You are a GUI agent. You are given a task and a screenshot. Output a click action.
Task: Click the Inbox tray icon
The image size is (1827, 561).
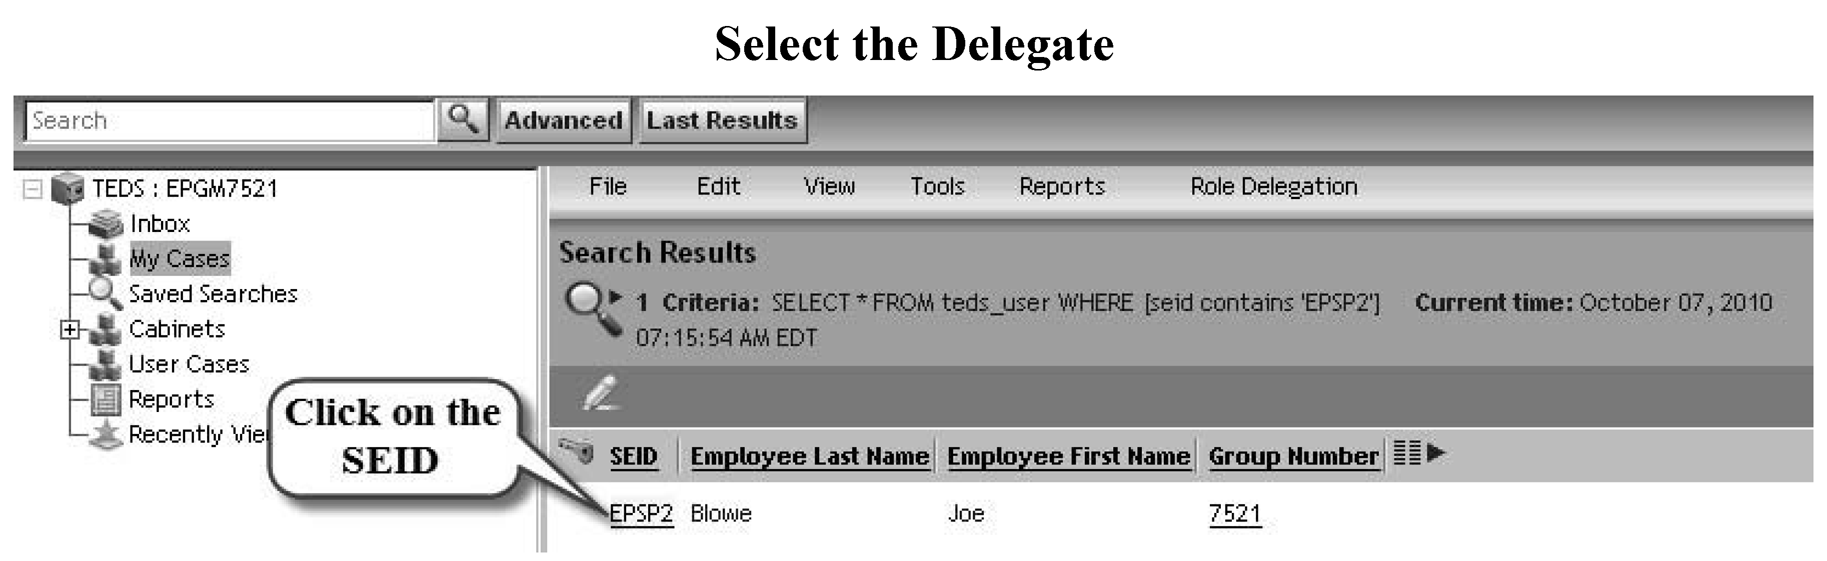point(106,224)
